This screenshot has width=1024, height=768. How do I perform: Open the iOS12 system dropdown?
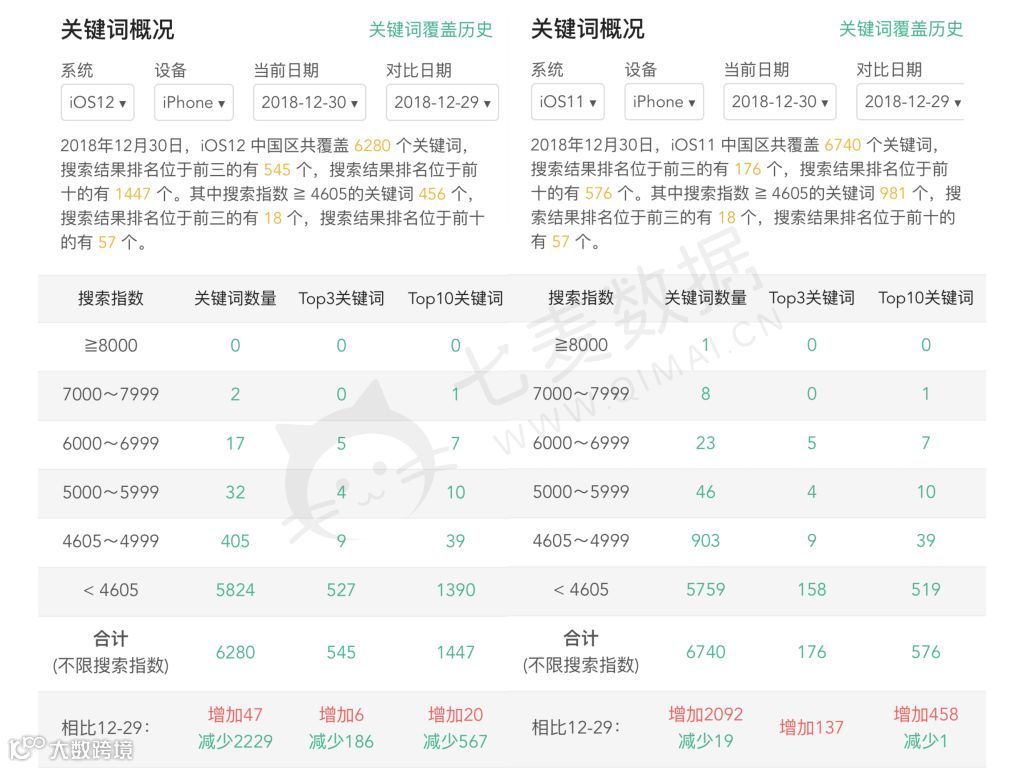pyautogui.click(x=97, y=103)
